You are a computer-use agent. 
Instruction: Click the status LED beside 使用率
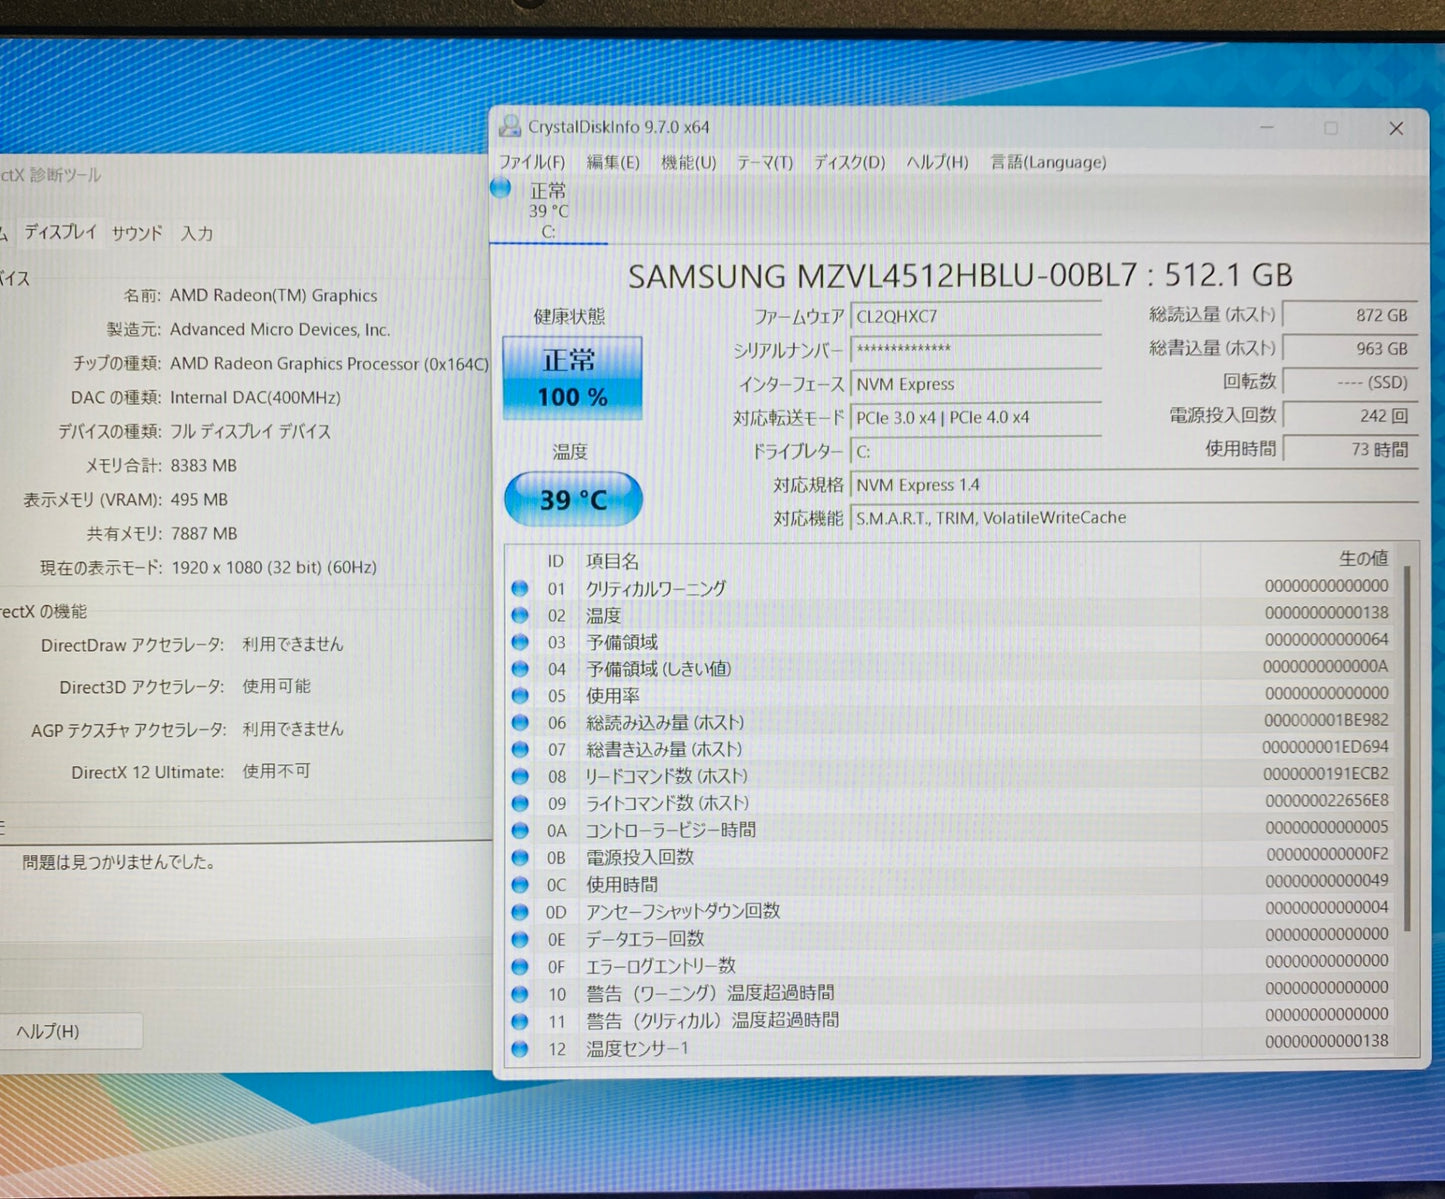[520, 695]
